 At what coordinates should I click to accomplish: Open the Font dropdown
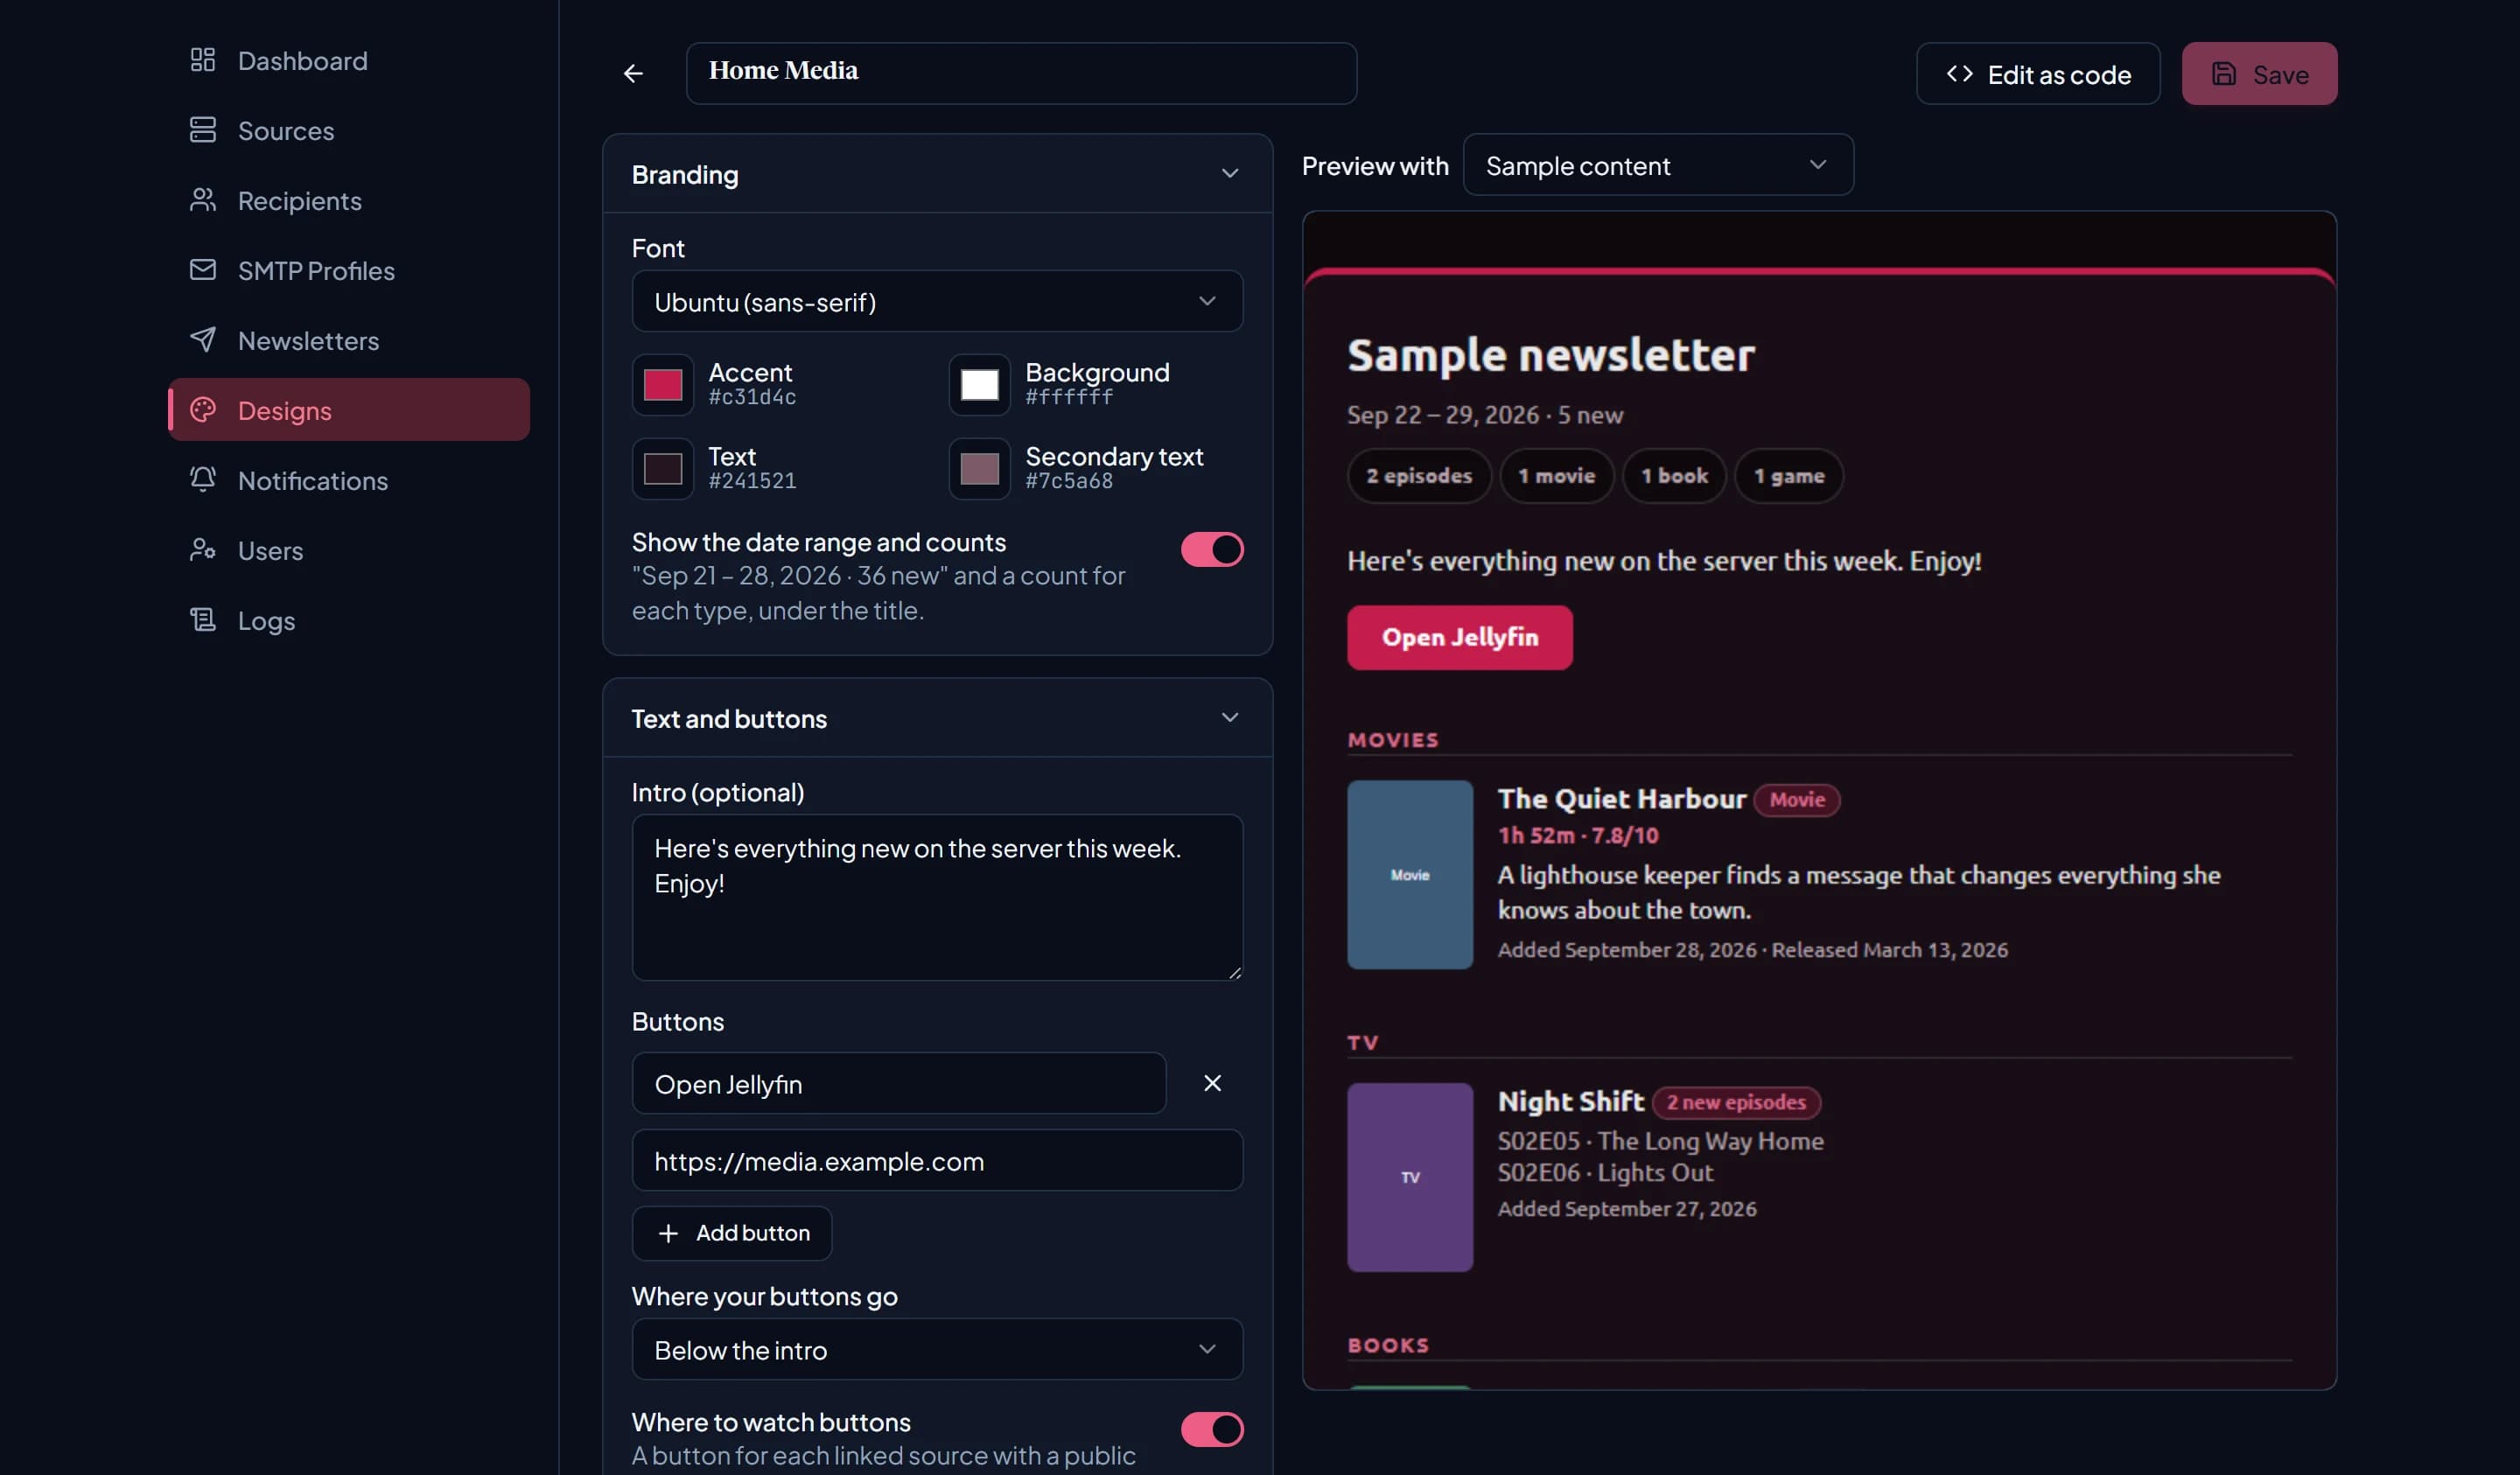tap(937, 301)
